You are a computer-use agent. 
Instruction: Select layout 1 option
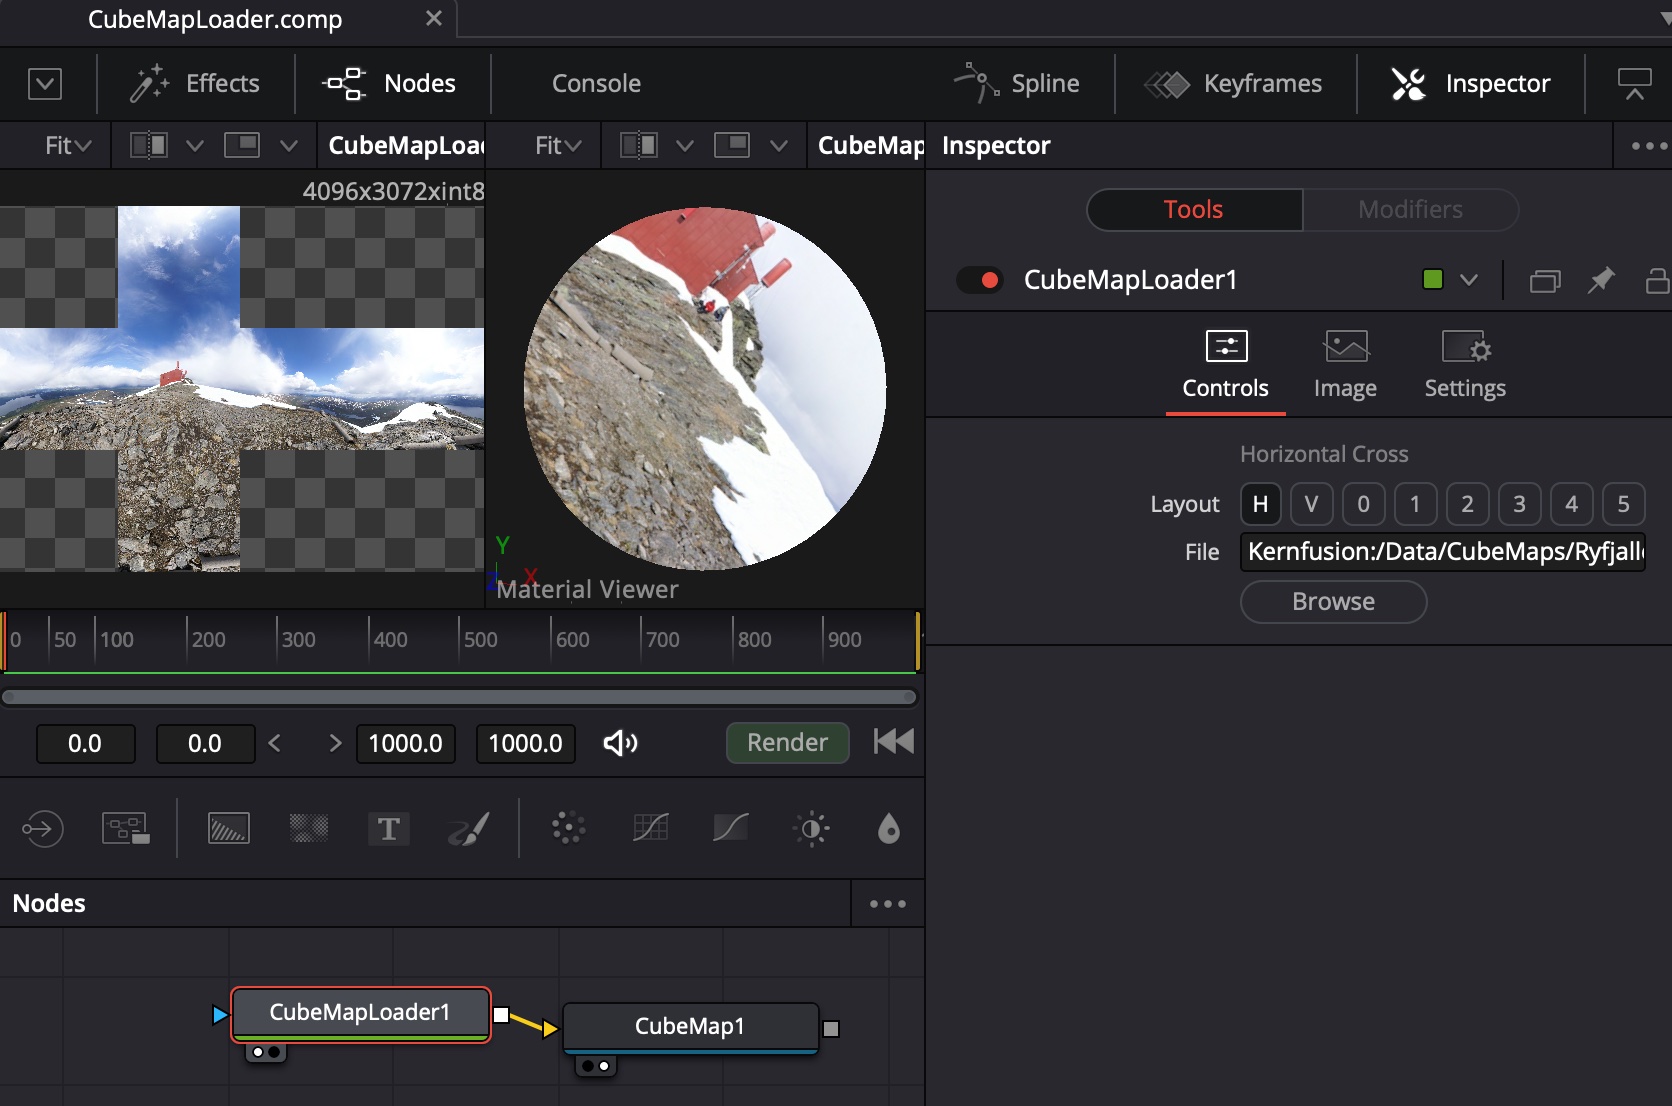[1415, 504]
